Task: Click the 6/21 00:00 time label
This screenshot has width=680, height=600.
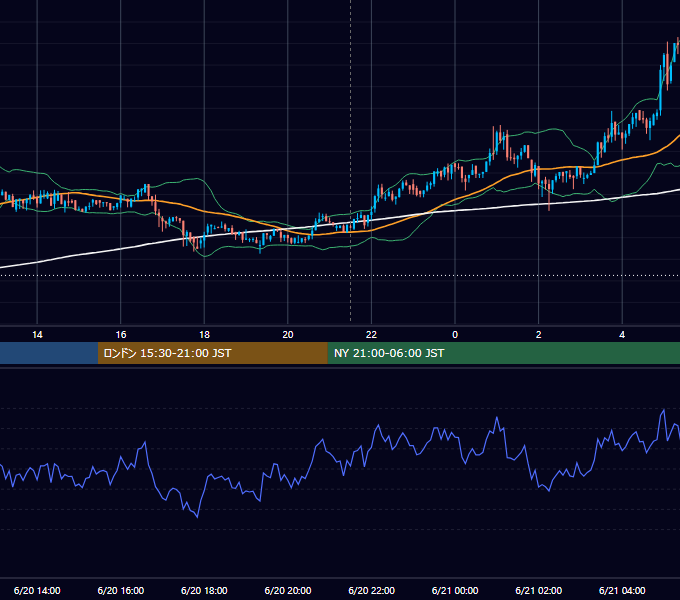Action: pos(455,590)
